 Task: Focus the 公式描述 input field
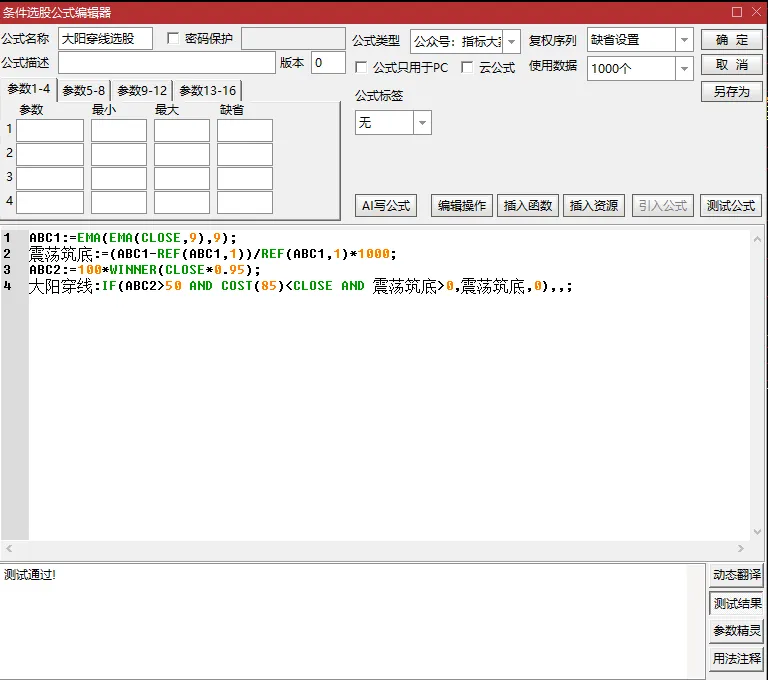[167, 63]
